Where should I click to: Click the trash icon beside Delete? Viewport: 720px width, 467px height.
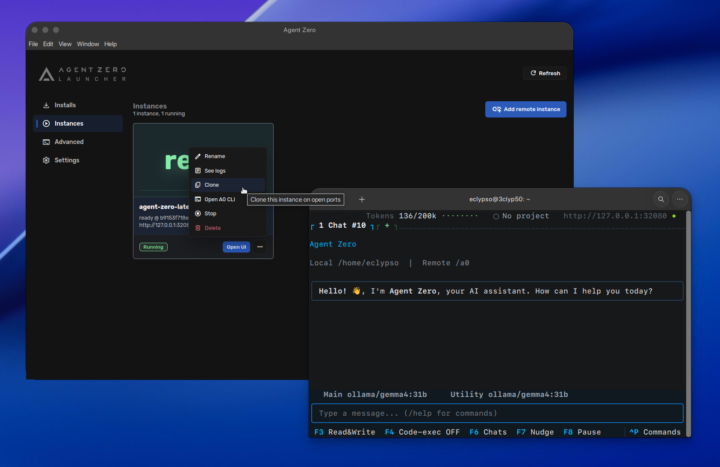[198, 228]
